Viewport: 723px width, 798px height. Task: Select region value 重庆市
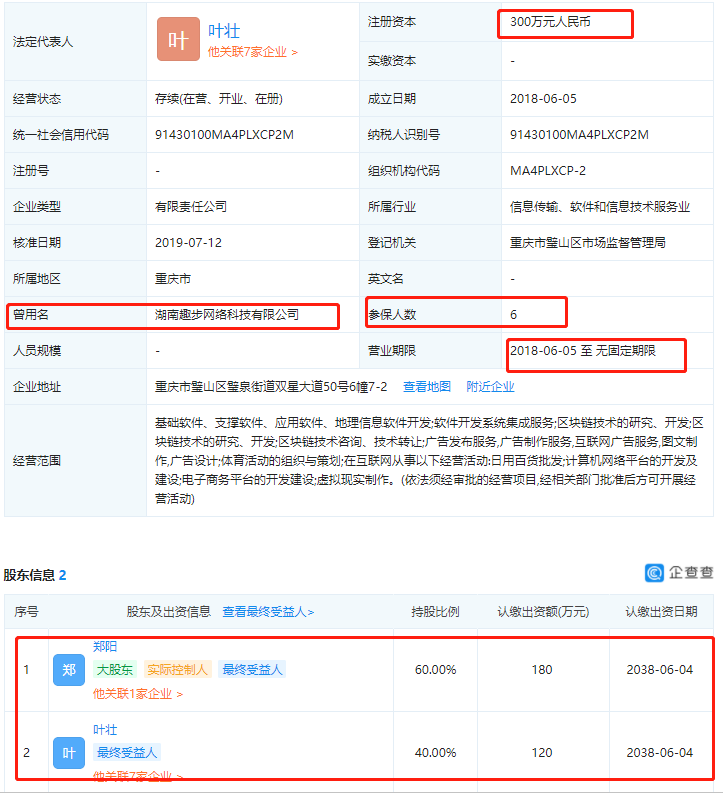[x=172, y=279]
